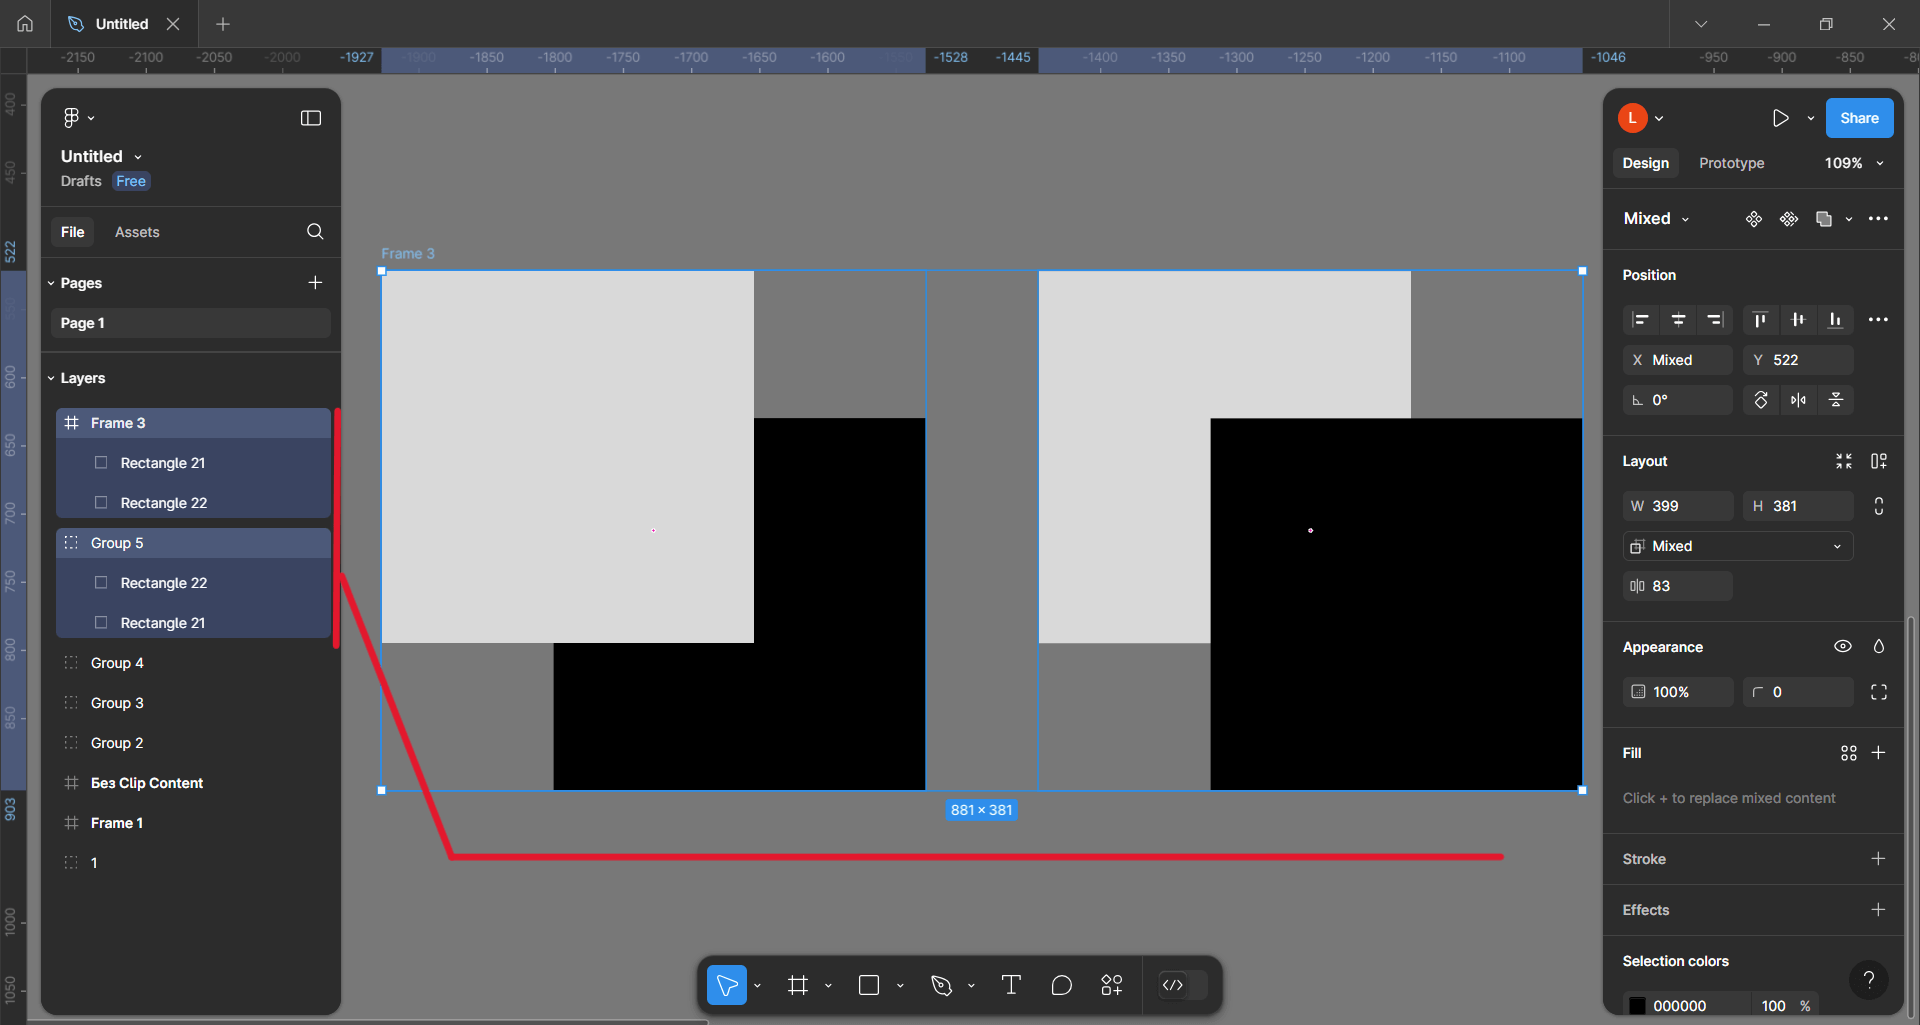Select Page 1 in Pages list
The height and width of the screenshot is (1025, 1920).
pos(190,323)
